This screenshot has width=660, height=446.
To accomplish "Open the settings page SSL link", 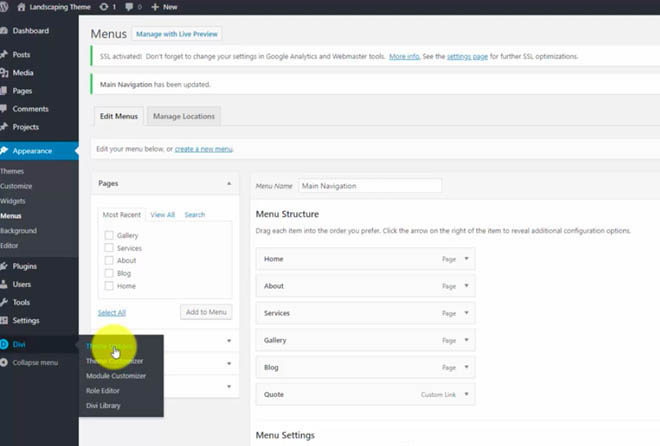I will 467,56.
